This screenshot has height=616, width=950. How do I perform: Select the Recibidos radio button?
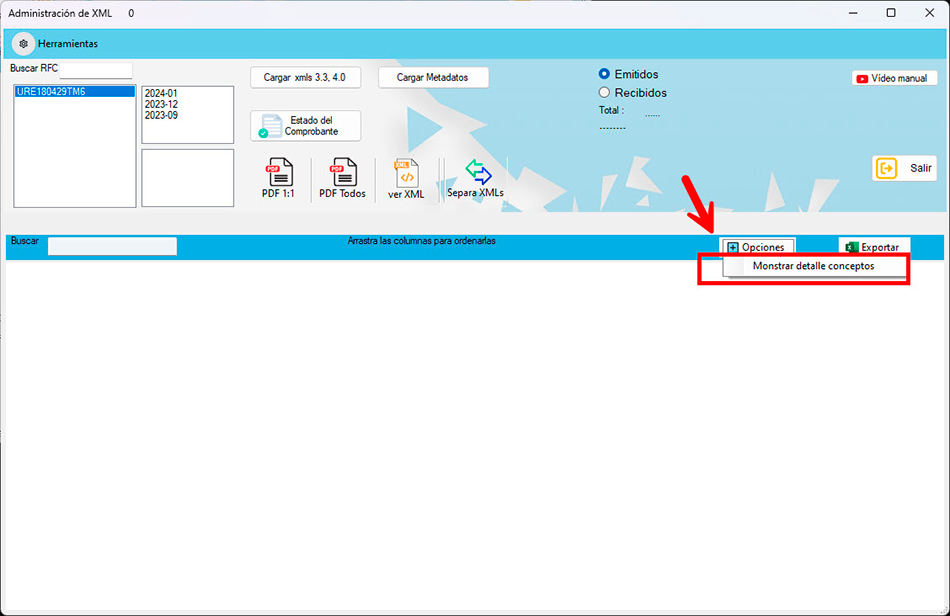point(604,93)
